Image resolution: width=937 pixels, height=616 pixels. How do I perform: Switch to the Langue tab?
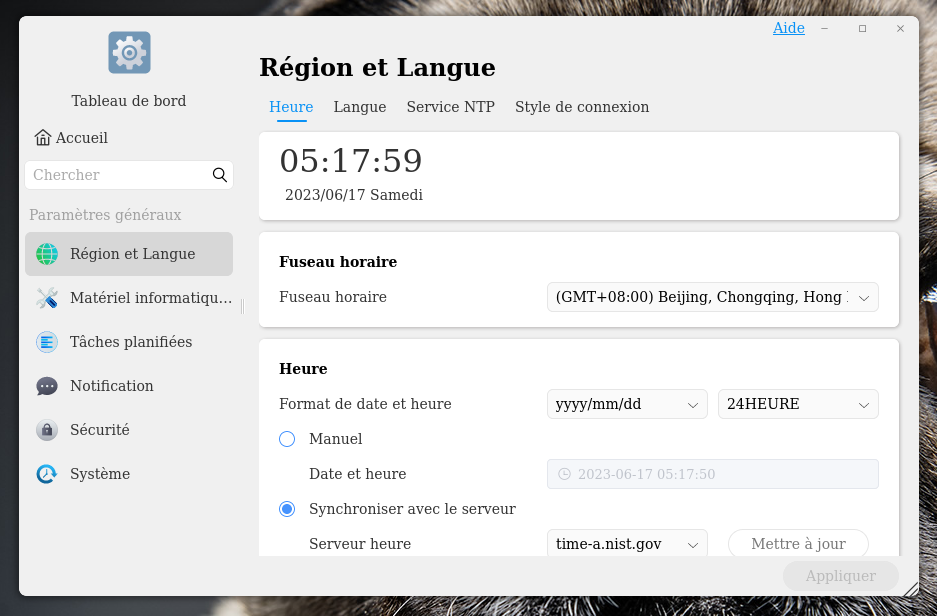pyautogui.click(x=360, y=107)
